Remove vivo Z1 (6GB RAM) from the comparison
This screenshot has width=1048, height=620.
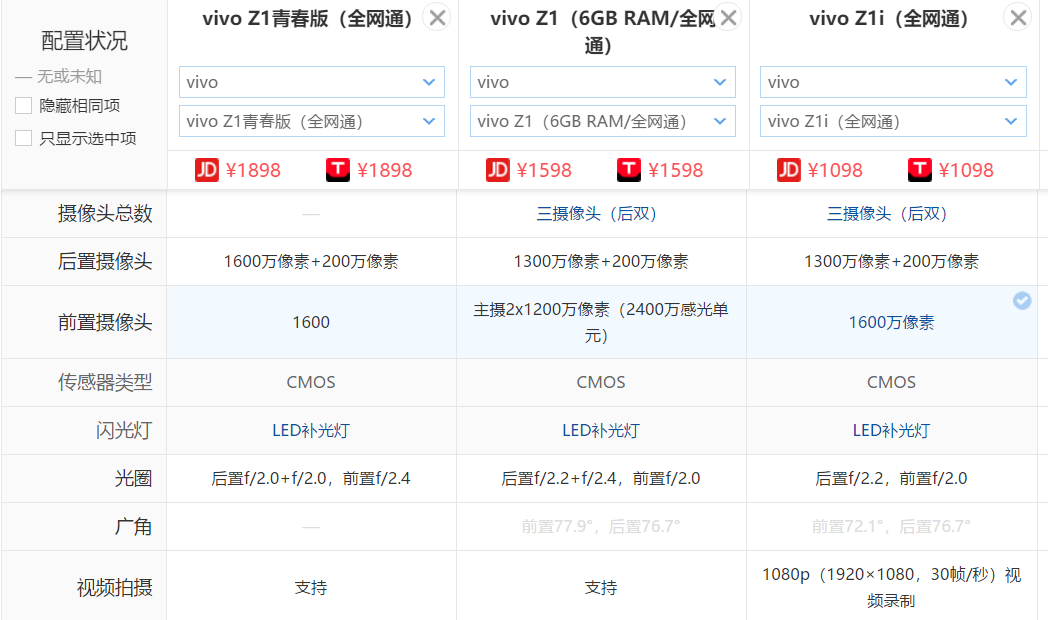[728, 18]
